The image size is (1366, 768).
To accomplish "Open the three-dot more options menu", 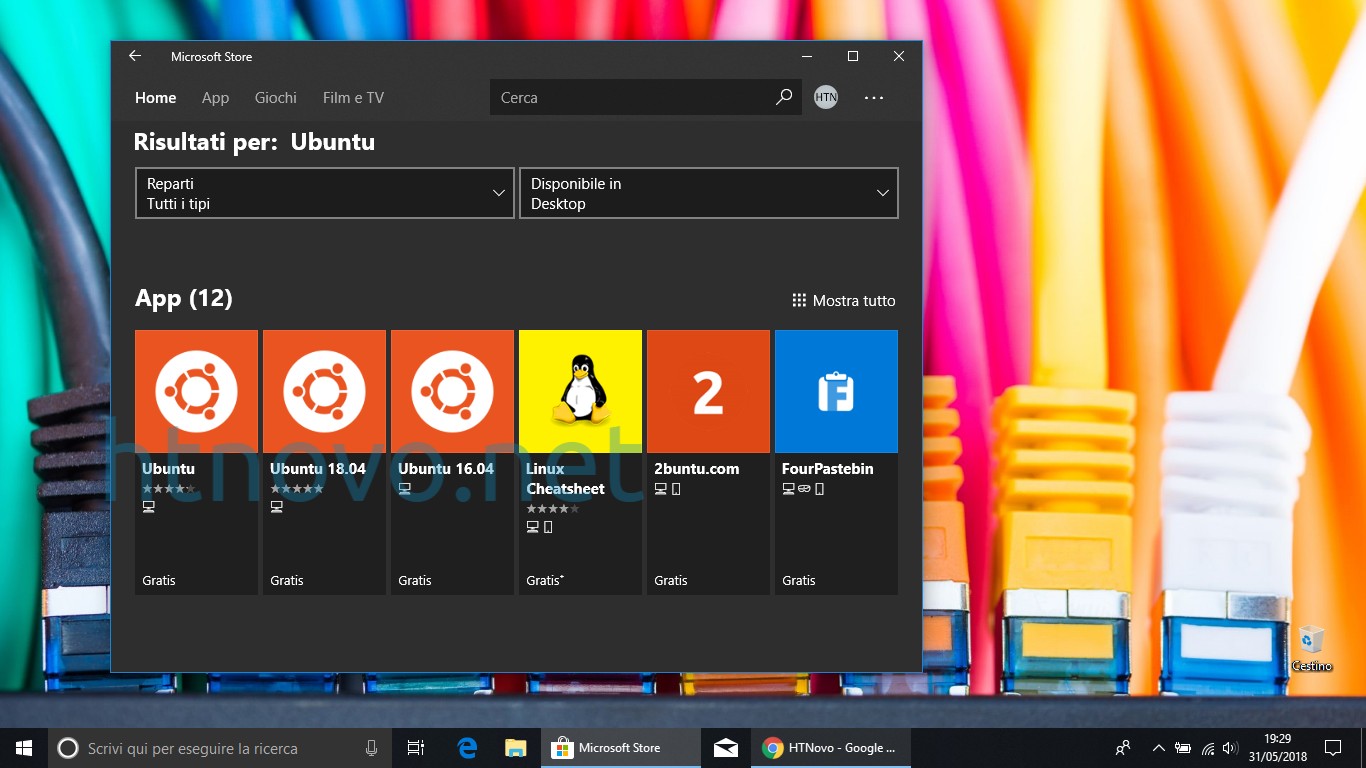I will click(874, 98).
